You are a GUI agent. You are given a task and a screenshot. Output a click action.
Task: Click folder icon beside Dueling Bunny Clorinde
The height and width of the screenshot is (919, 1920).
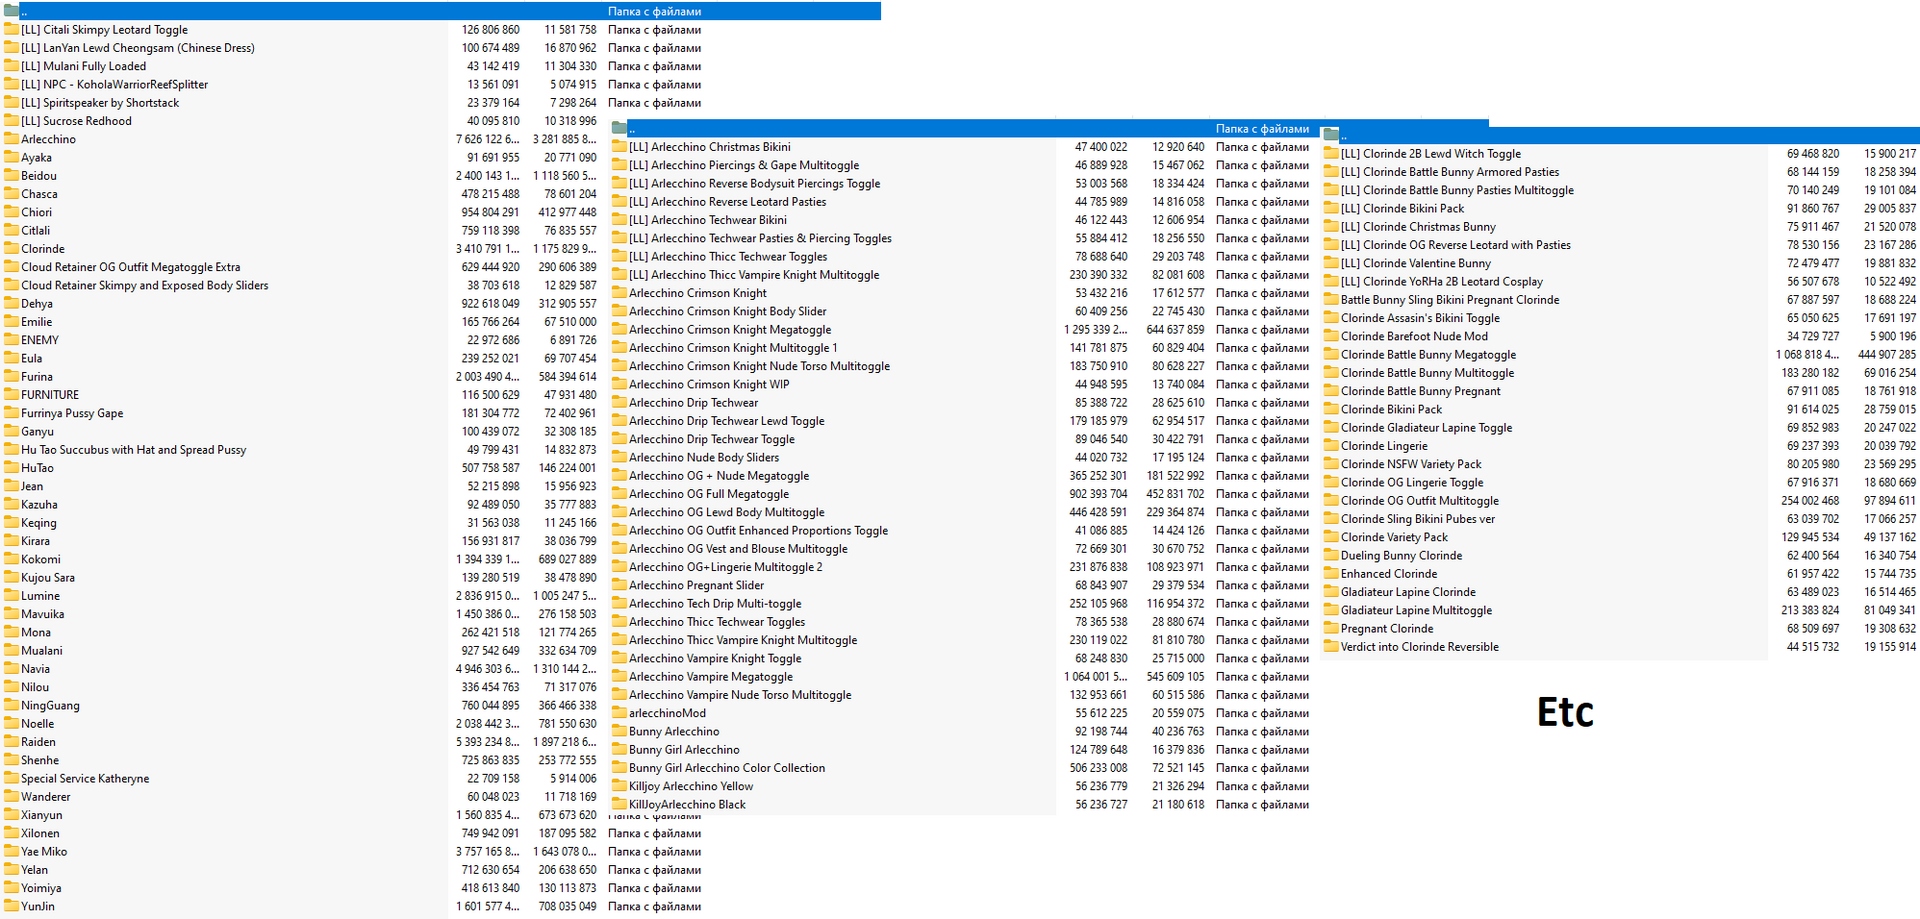[x=1331, y=555]
